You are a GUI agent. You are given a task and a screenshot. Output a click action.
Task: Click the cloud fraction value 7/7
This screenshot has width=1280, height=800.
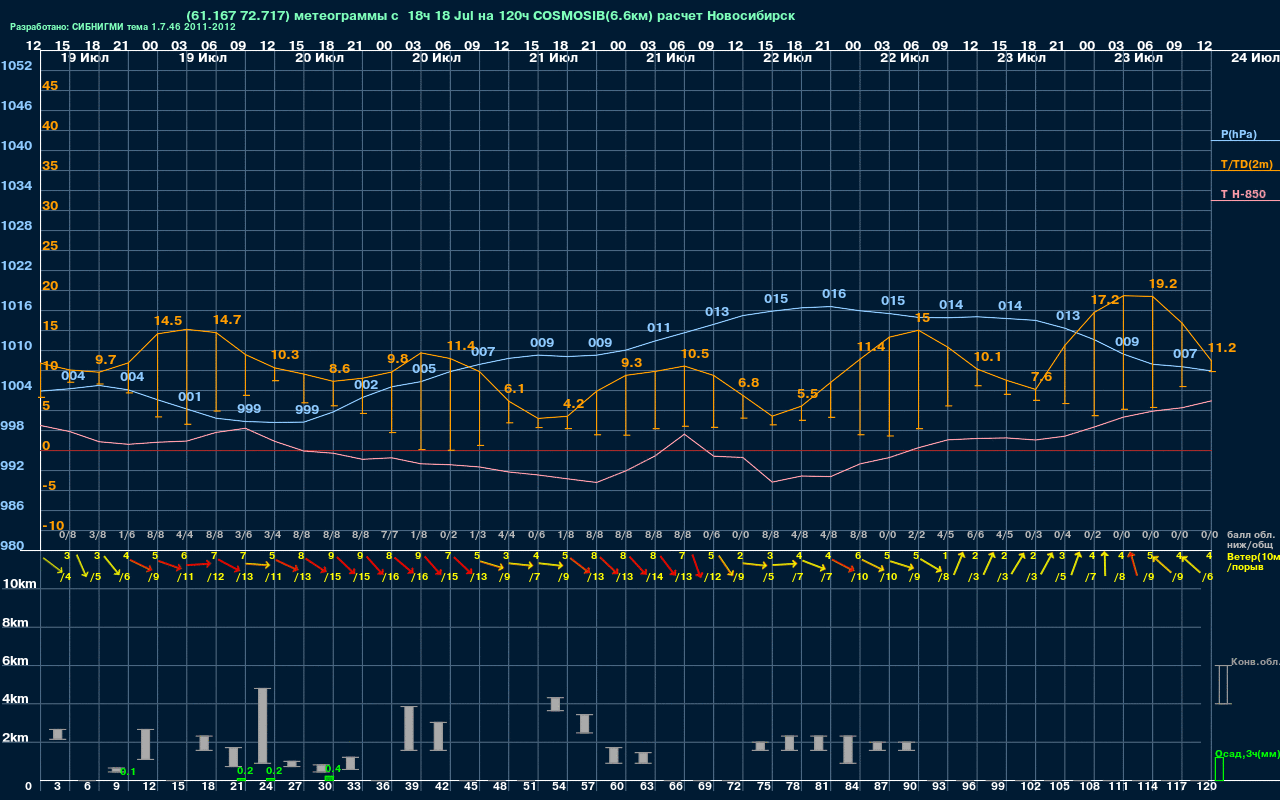point(389,535)
